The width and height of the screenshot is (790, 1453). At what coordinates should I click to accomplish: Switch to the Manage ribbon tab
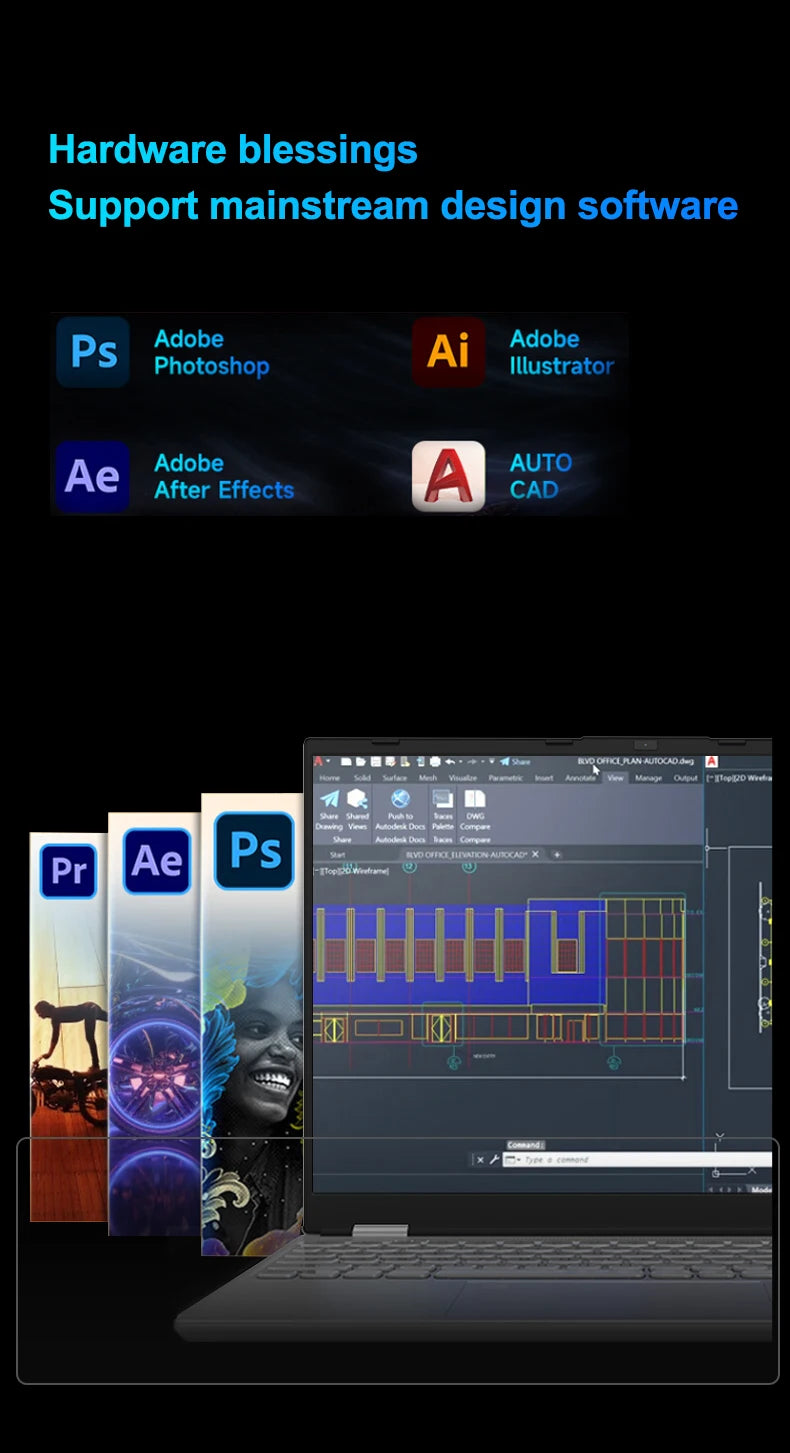pos(648,777)
